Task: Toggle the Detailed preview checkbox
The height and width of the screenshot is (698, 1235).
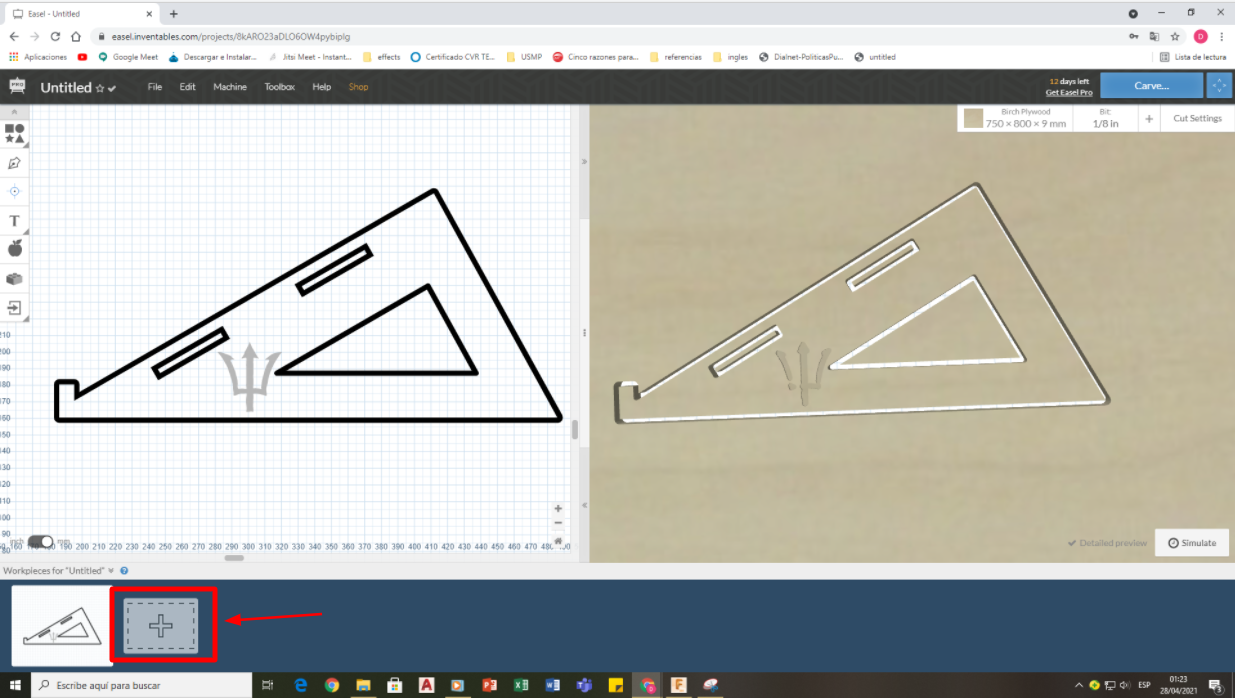Action: [x=1107, y=543]
